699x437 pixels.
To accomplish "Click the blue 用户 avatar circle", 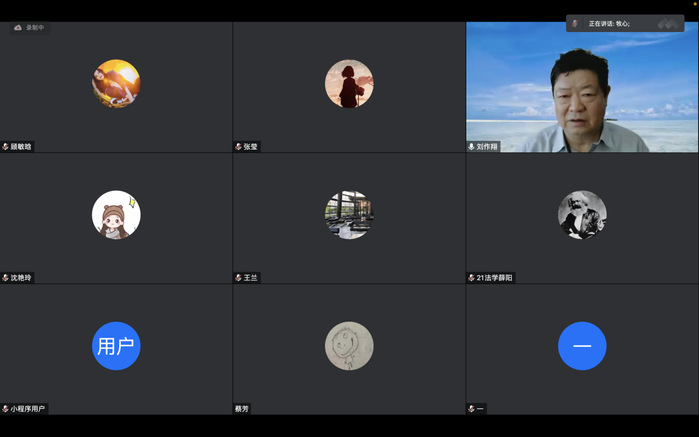I will pyautogui.click(x=116, y=346).
